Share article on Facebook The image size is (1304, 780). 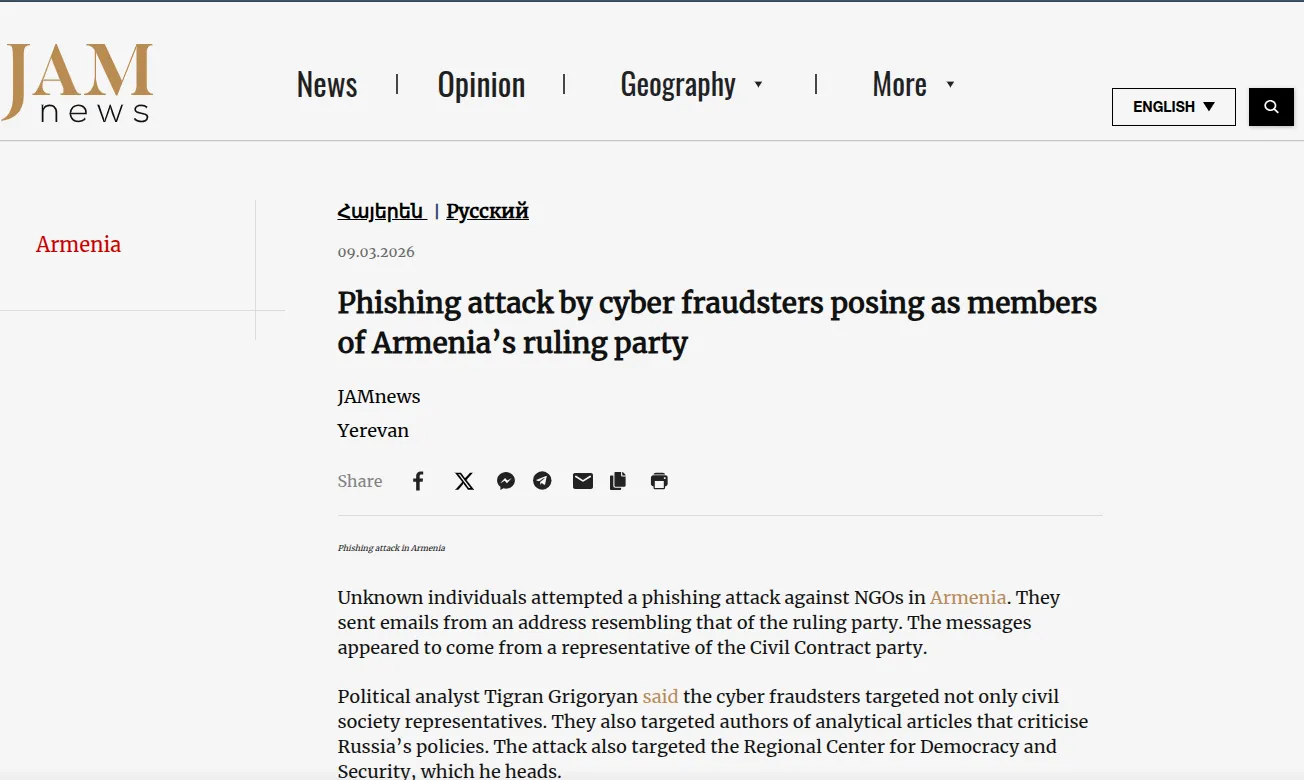[x=418, y=481]
